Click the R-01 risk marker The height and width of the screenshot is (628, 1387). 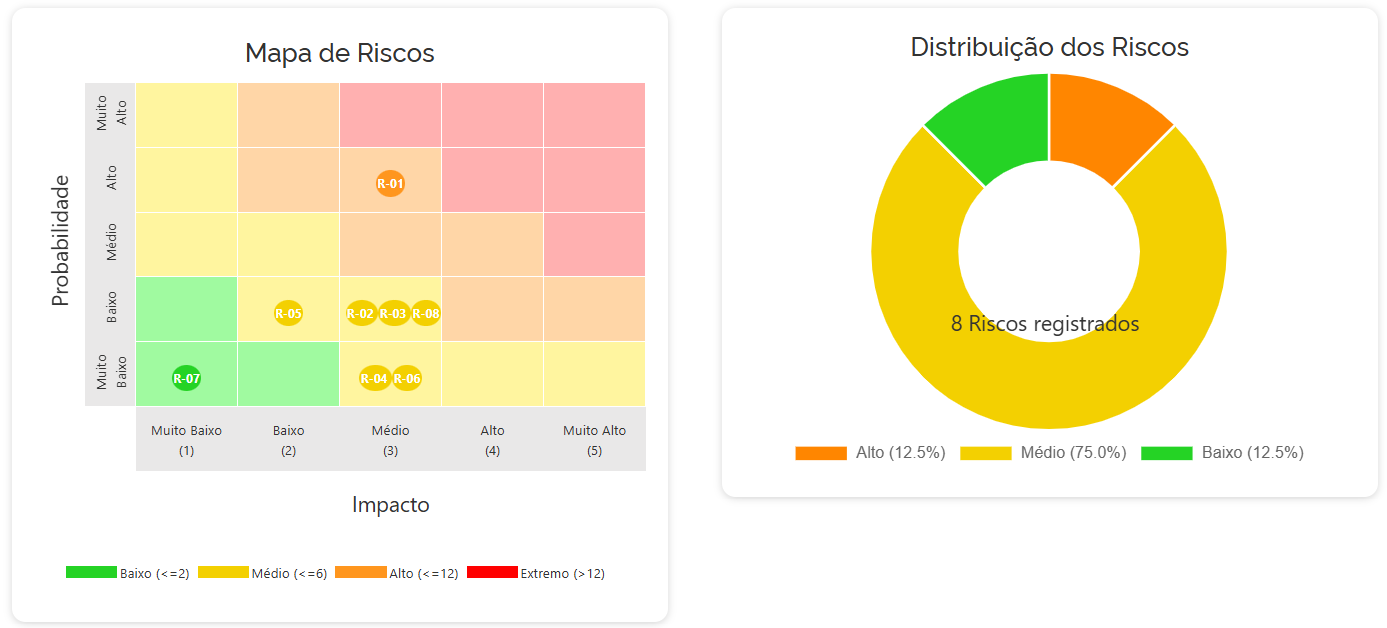pyautogui.click(x=390, y=184)
